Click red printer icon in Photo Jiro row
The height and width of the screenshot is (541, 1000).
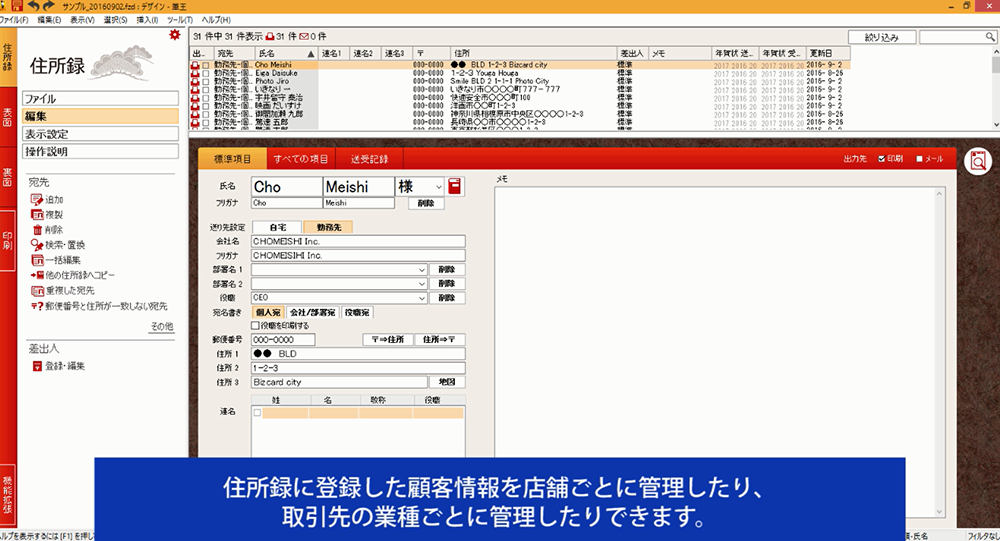point(195,82)
